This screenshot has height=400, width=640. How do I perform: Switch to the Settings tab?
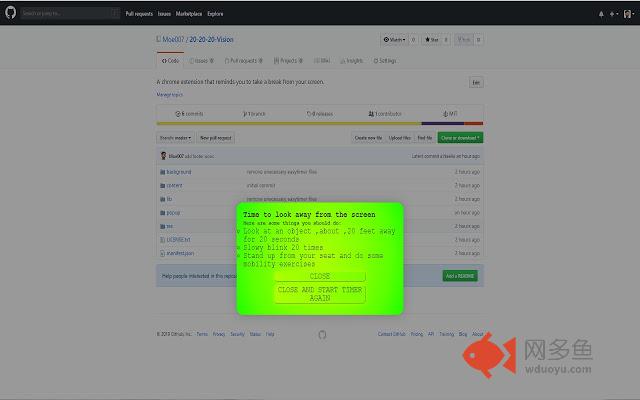click(x=385, y=60)
